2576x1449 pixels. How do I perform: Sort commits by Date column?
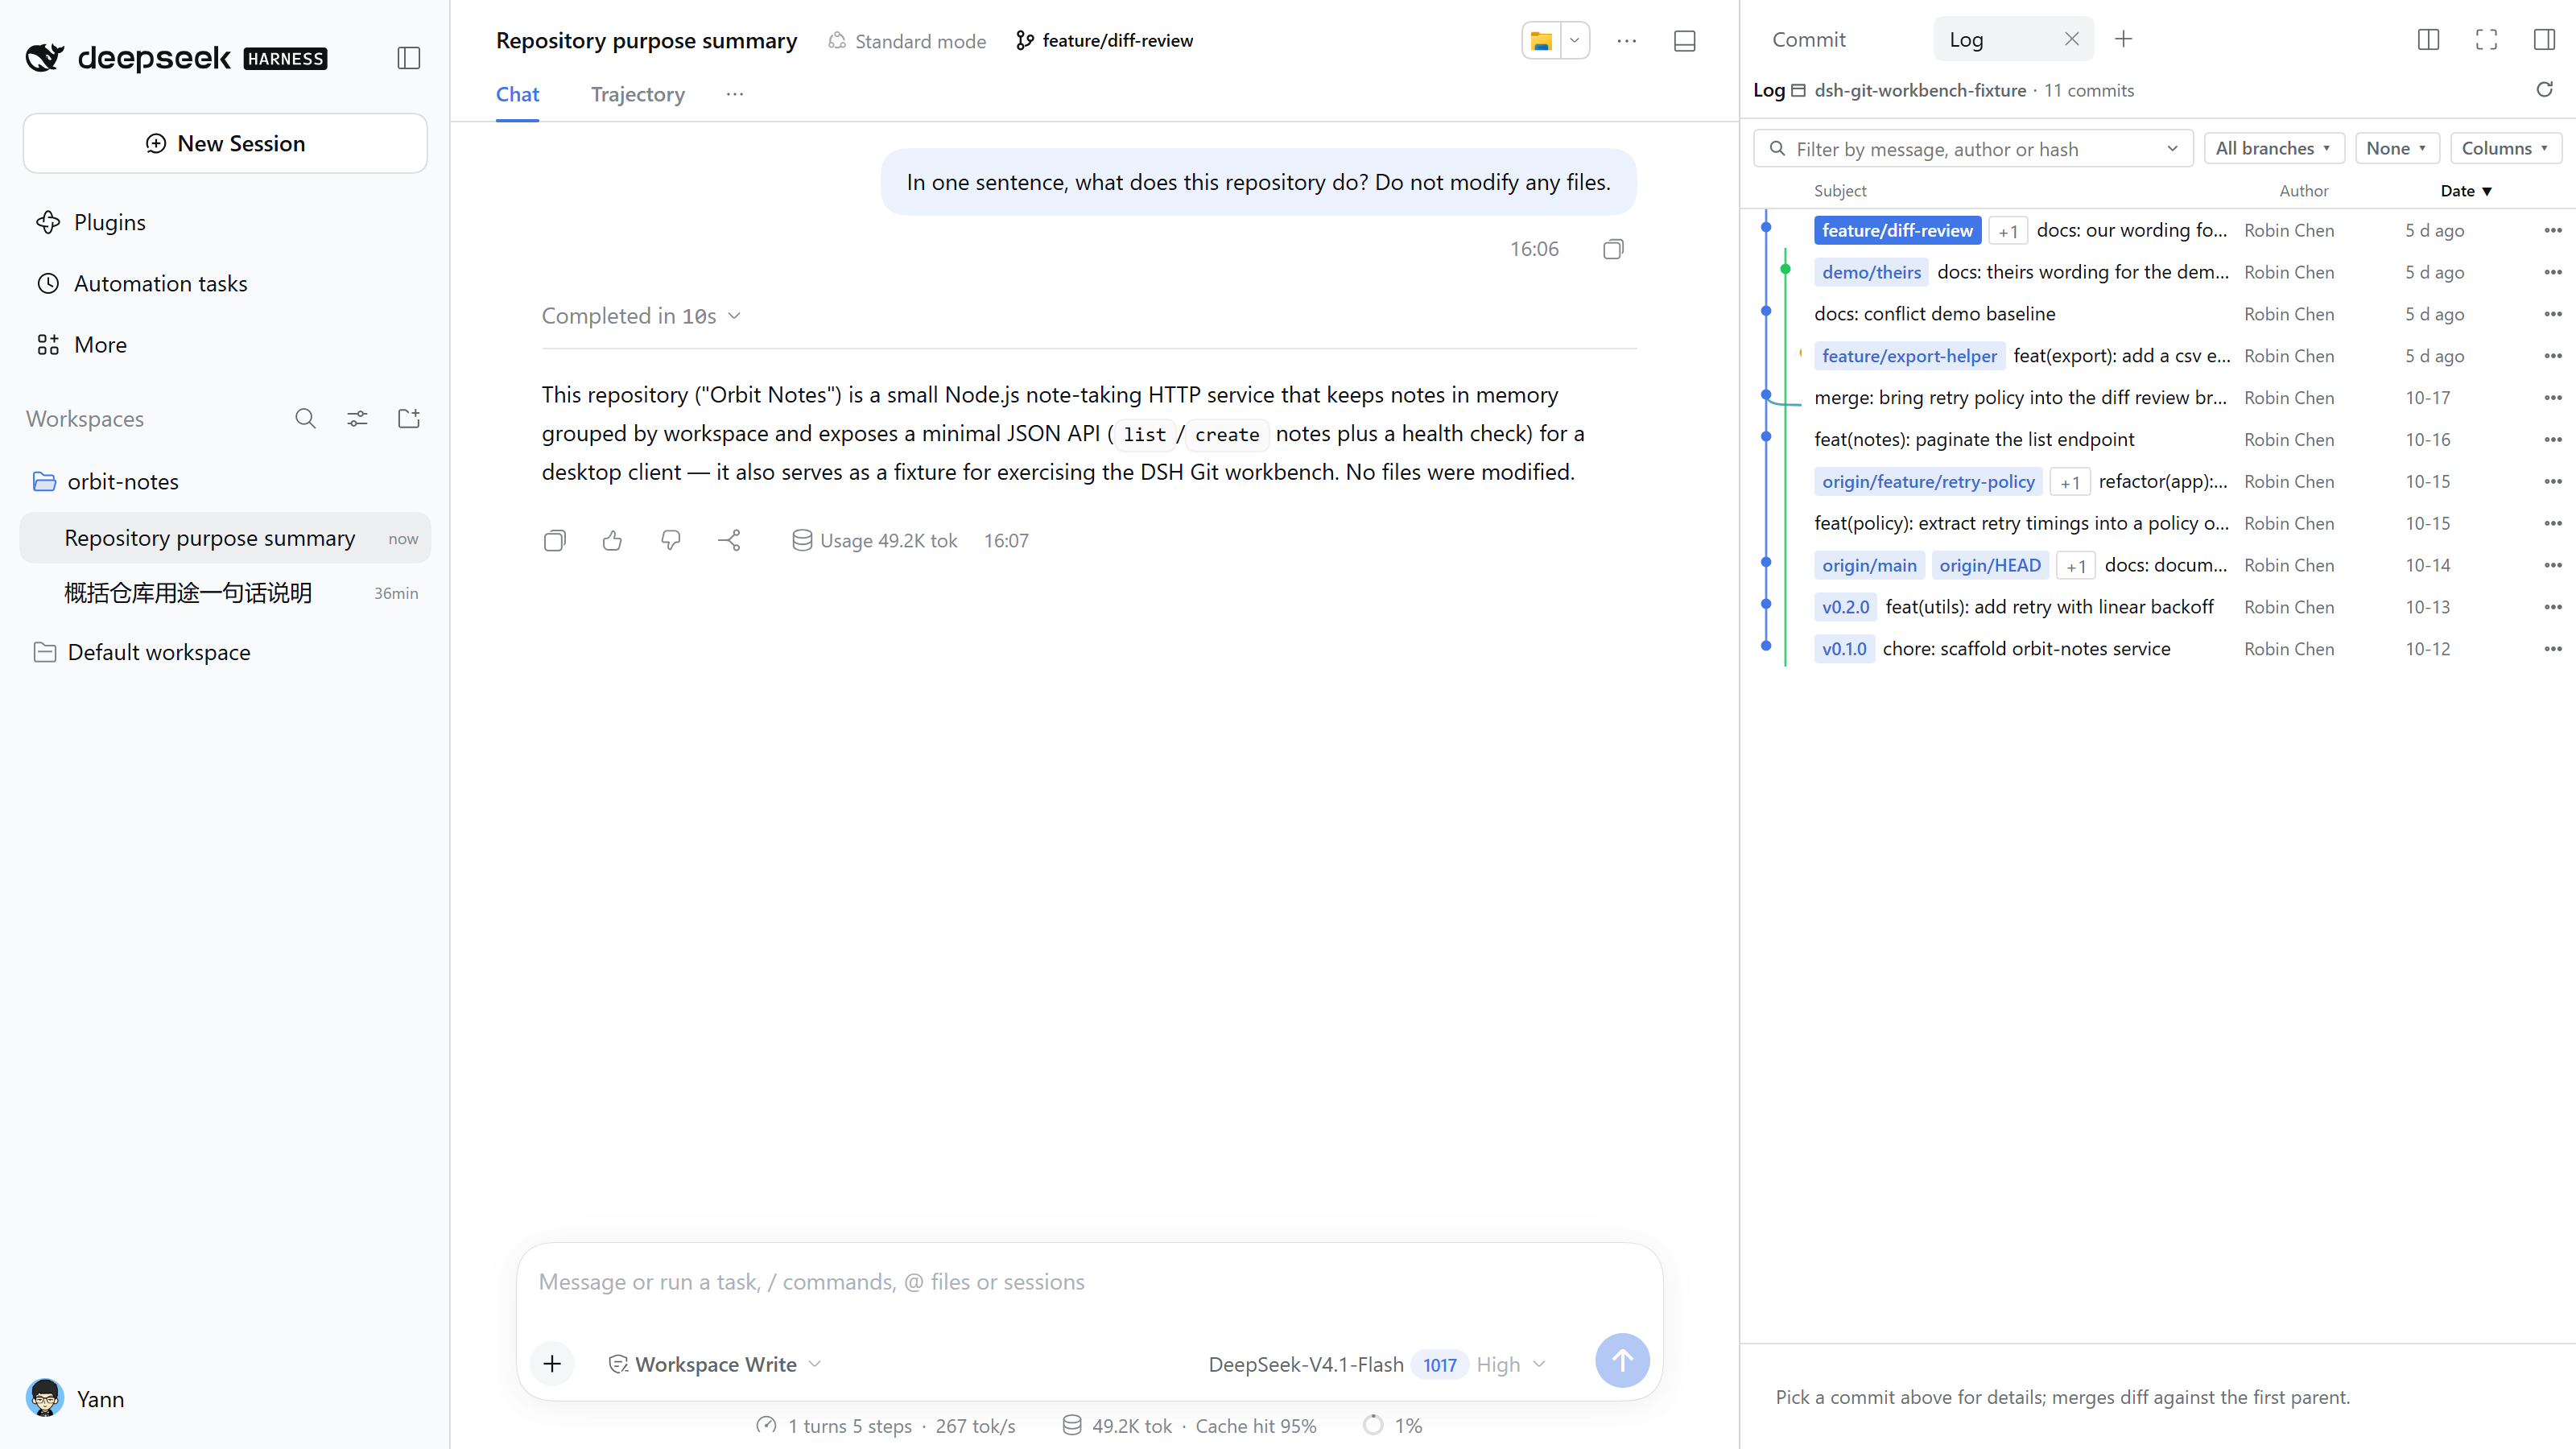(x=2465, y=191)
